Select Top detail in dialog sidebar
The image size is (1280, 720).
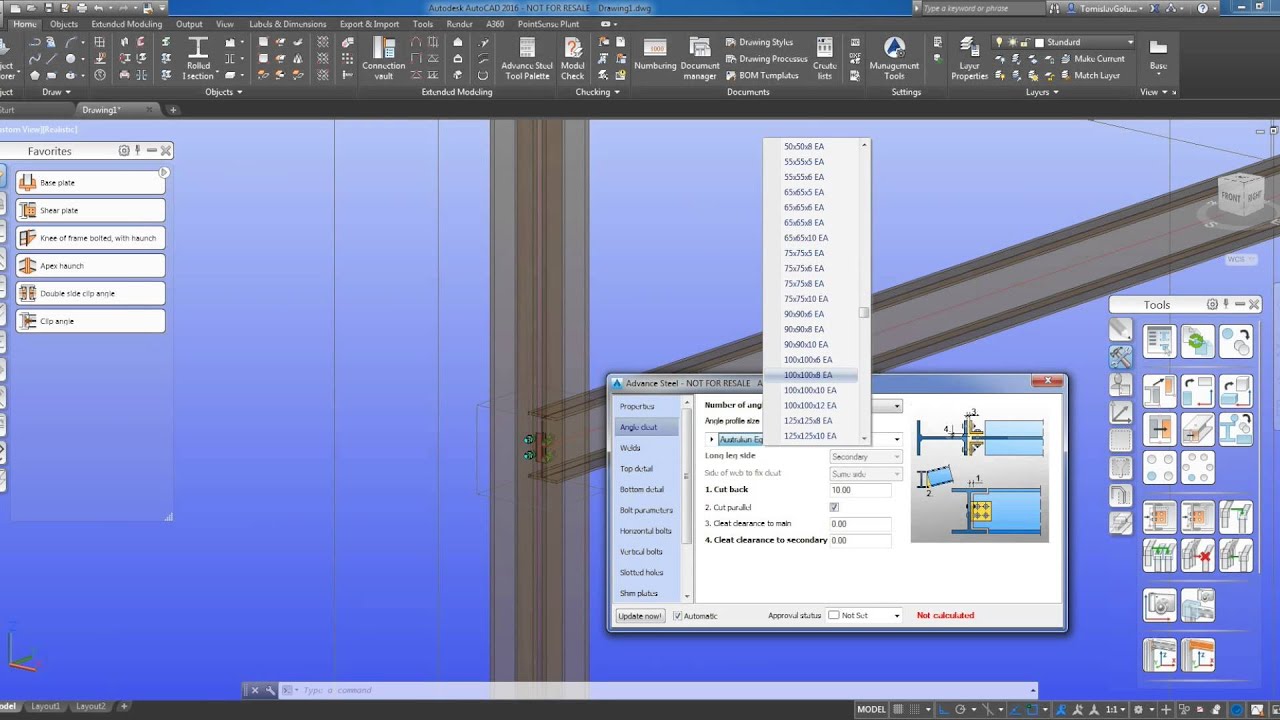tap(636, 469)
